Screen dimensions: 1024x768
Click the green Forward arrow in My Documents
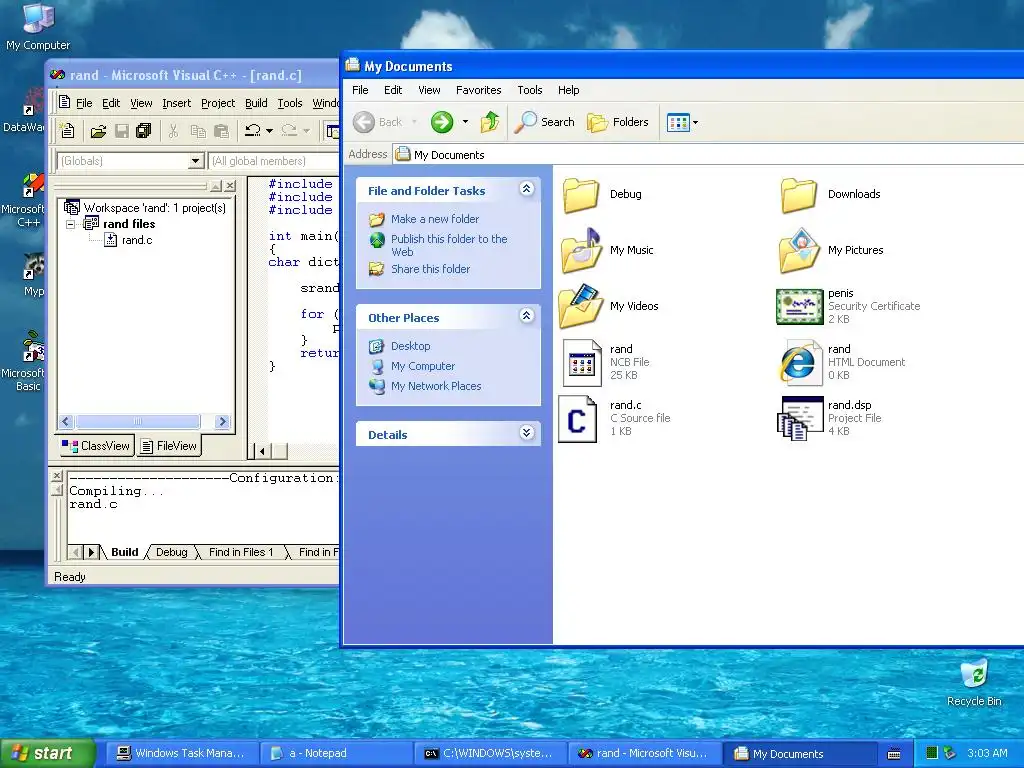441,122
